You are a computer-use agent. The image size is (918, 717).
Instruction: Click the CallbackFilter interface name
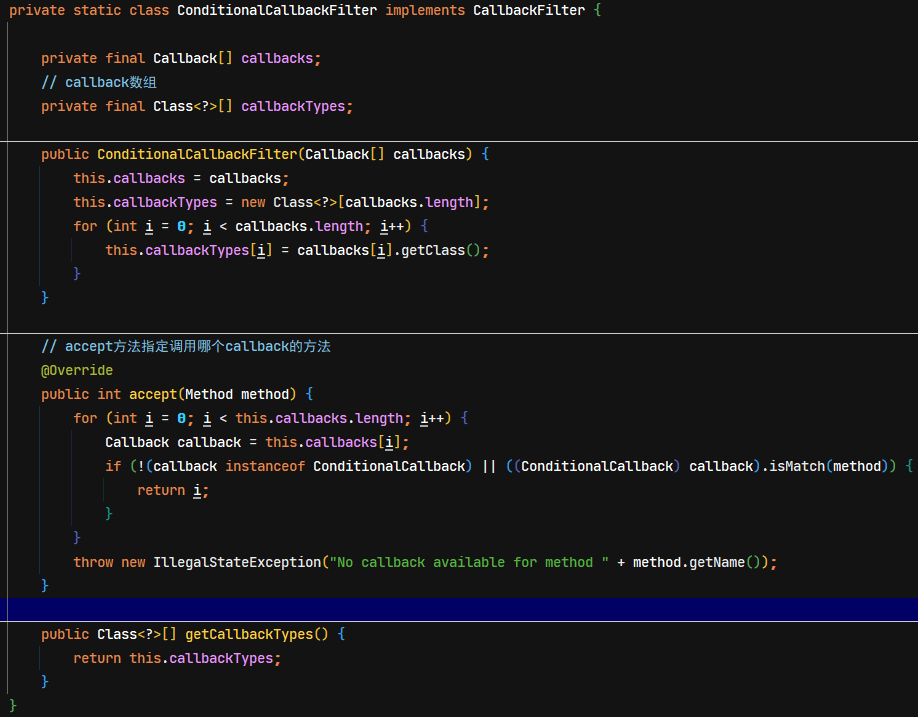click(529, 11)
